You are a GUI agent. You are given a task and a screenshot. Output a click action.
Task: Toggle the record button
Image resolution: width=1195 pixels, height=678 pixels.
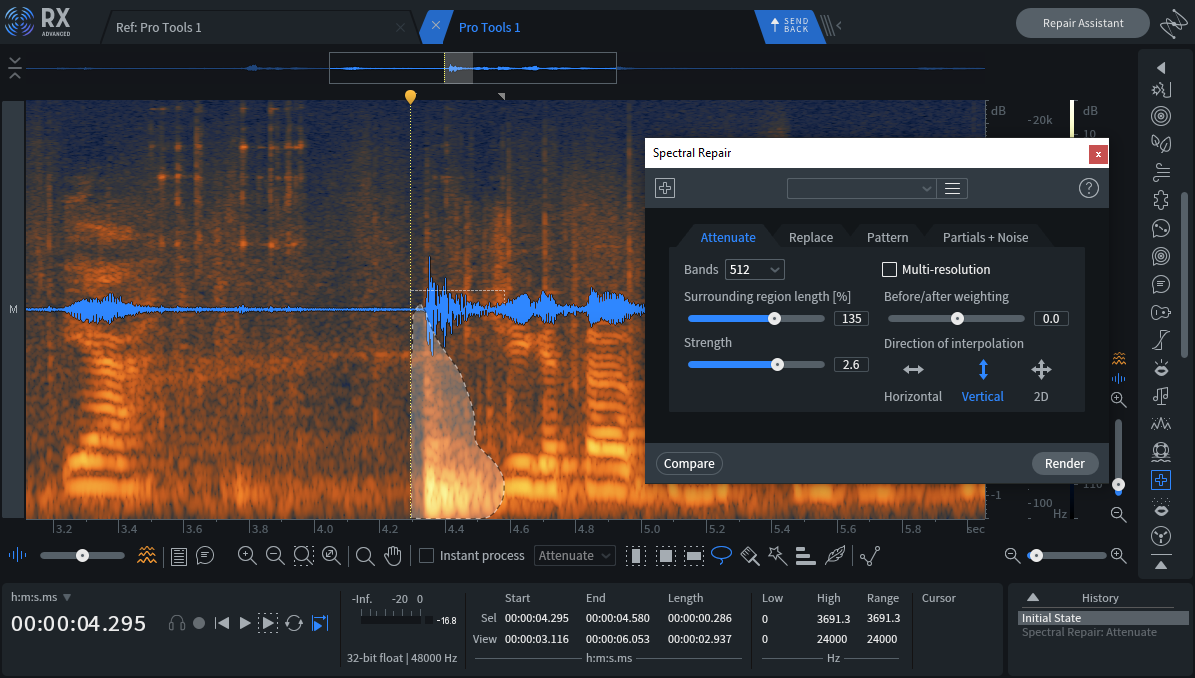199,623
